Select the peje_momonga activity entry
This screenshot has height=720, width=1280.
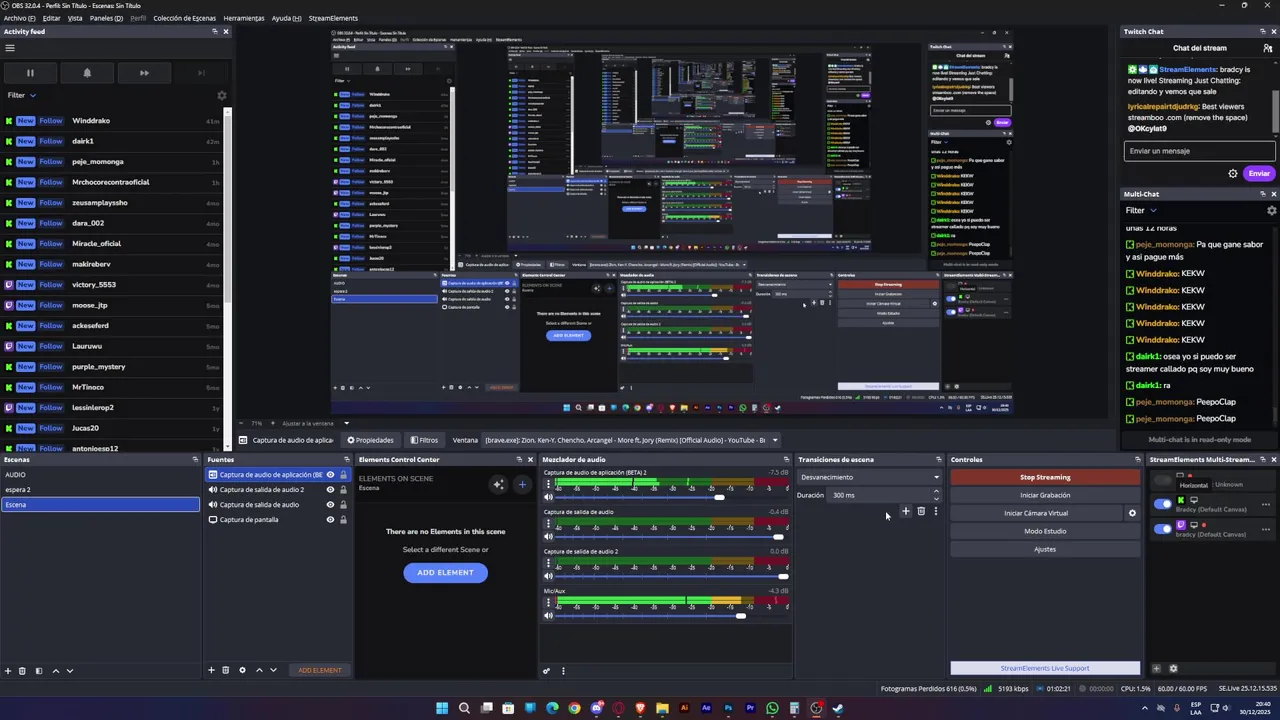click(x=112, y=162)
